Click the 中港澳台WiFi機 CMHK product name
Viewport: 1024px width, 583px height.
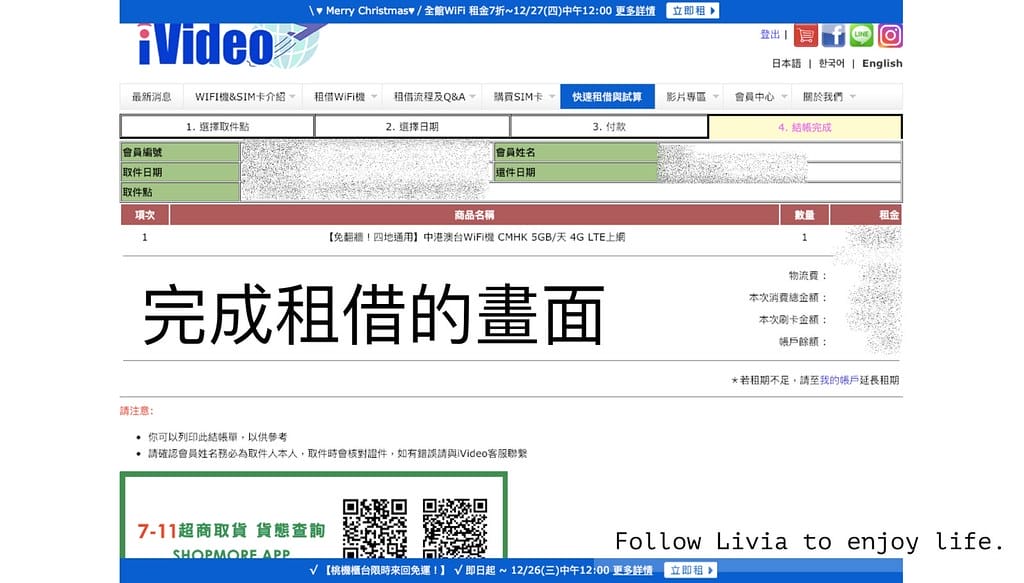coord(475,237)
